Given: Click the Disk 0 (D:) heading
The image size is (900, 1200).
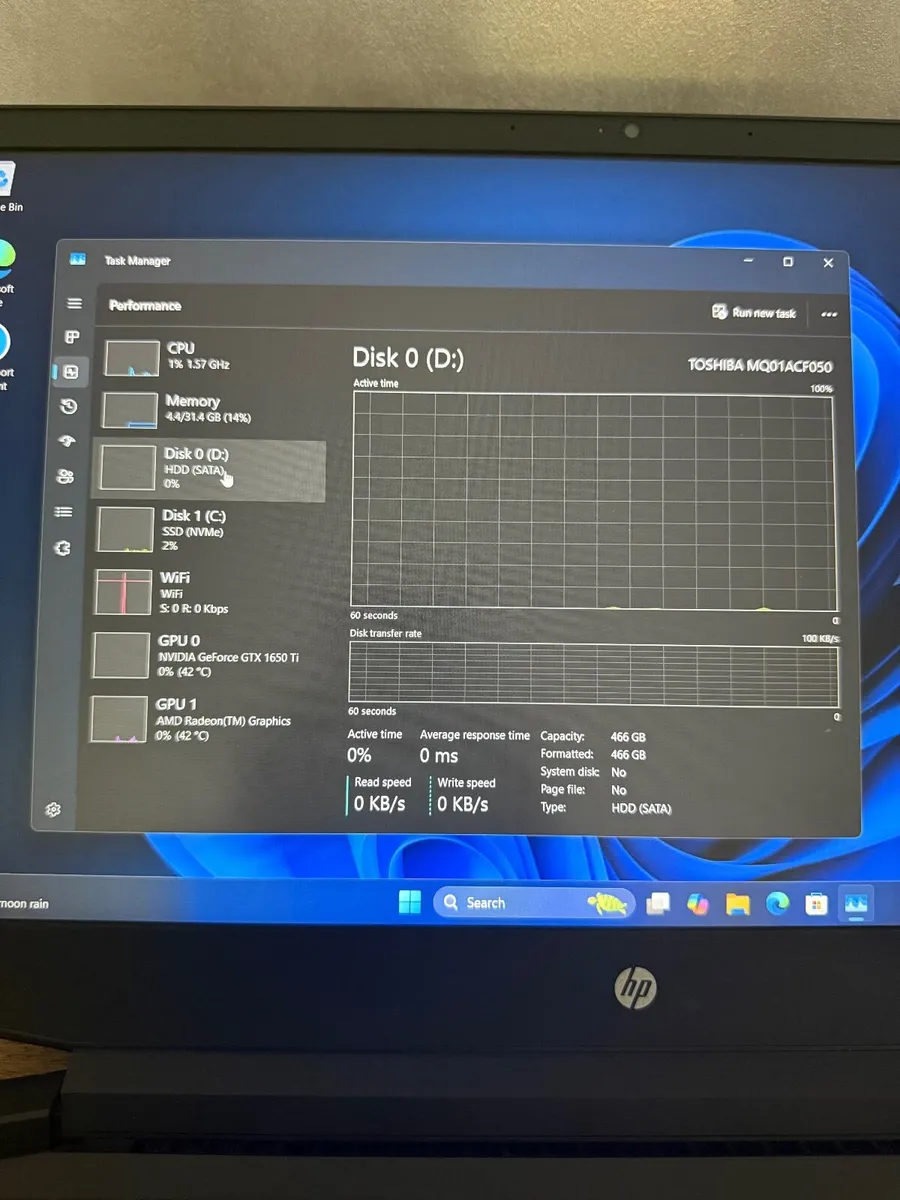Looking at the screenshot, I should coord(408,358).
